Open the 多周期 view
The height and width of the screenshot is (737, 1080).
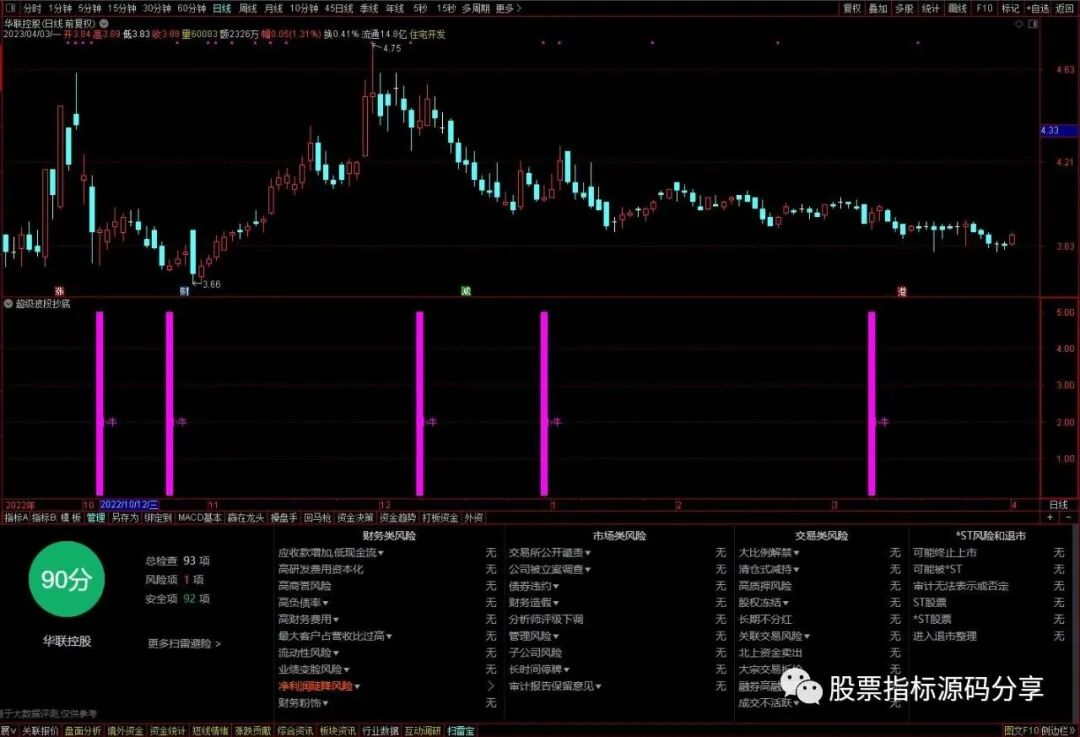[475, 8]
